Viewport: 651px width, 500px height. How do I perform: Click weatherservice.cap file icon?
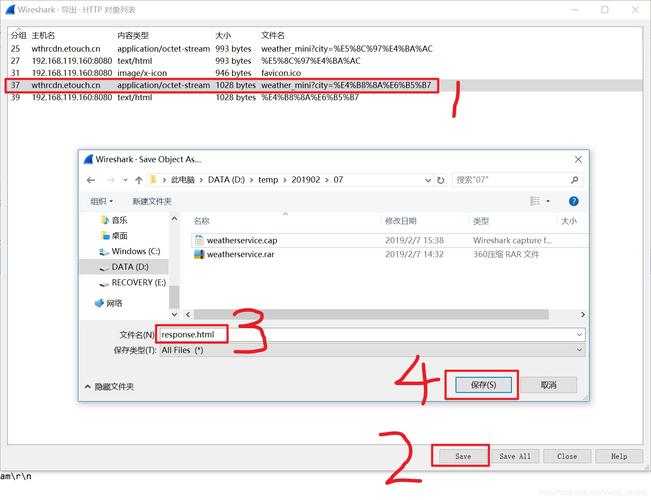[x=199, y=240]
